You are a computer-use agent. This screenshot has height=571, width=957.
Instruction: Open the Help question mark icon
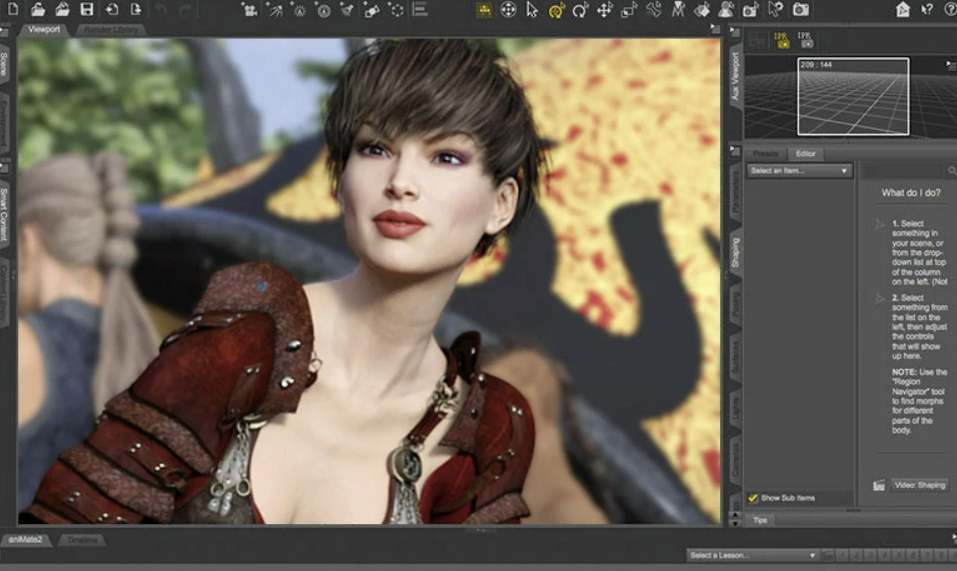[949, 10]
